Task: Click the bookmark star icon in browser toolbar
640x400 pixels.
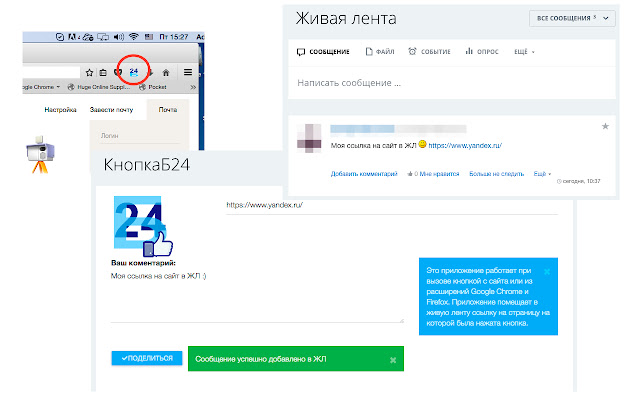Action: pos(89,73)
